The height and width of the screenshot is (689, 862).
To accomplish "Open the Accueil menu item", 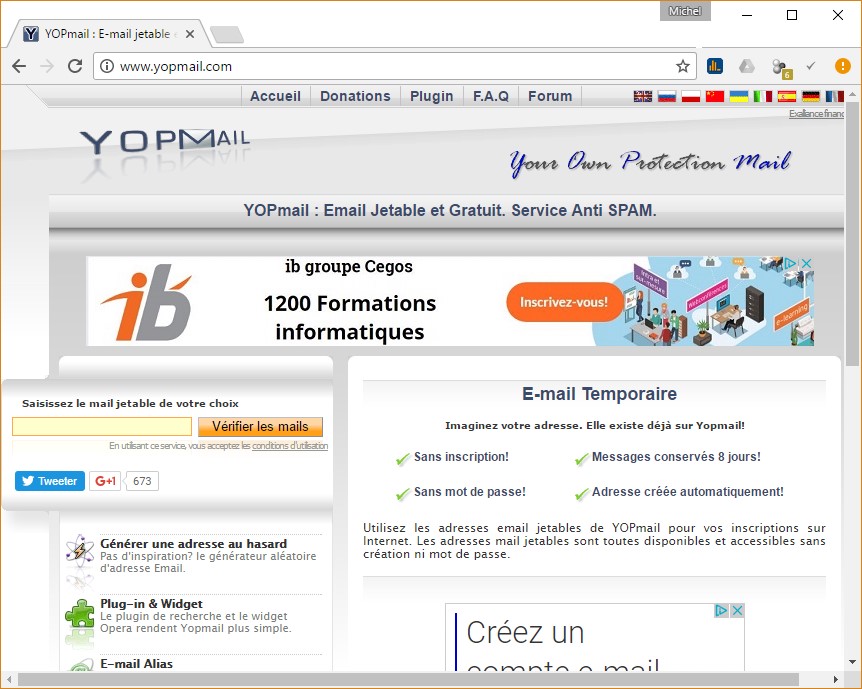I will [275, 96].
